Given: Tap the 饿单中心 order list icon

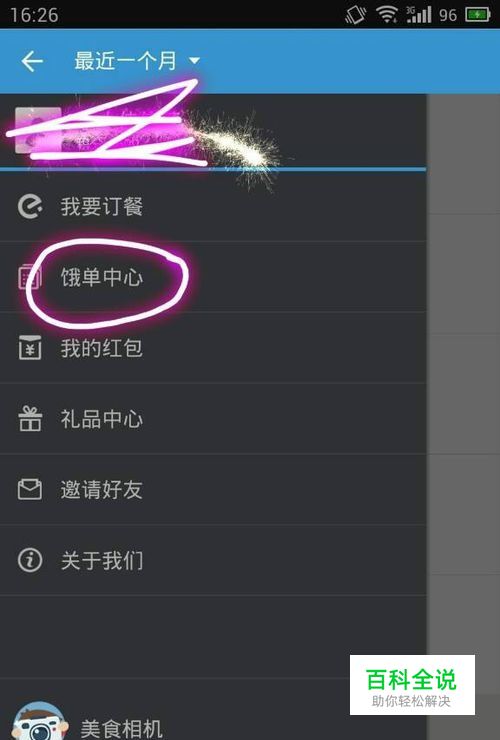Looking at the screenshot, I should click(30, 277).
